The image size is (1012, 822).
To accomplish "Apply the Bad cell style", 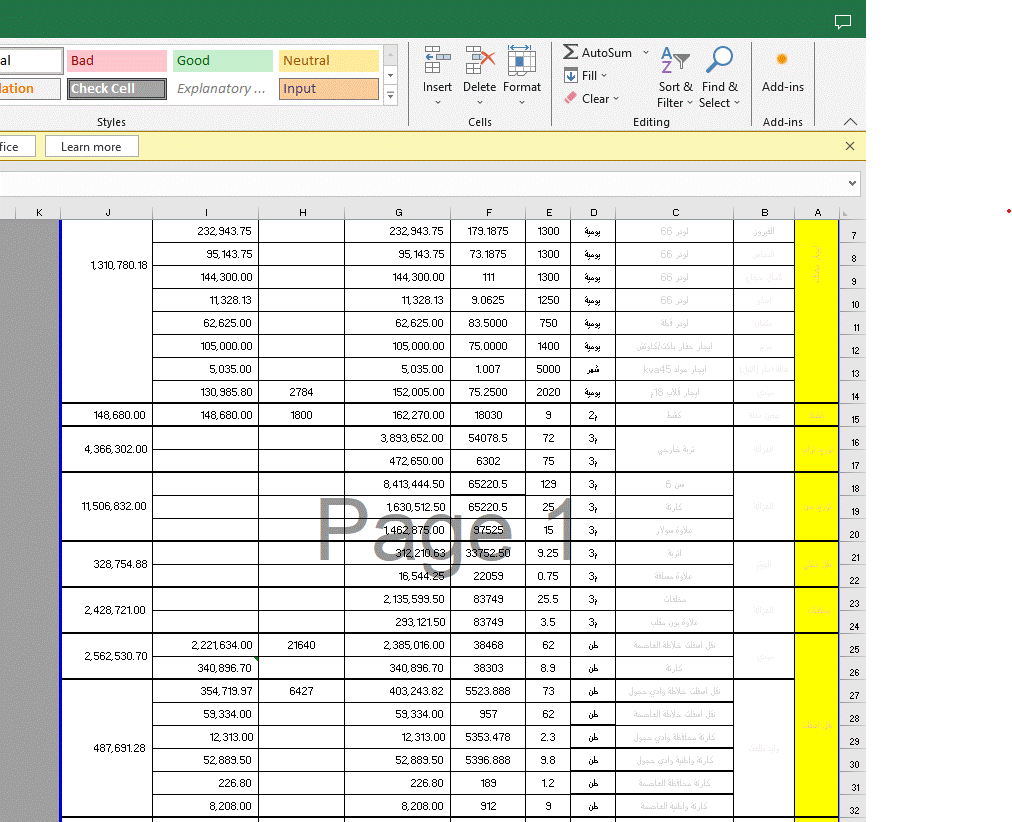I will coord(117,61).
